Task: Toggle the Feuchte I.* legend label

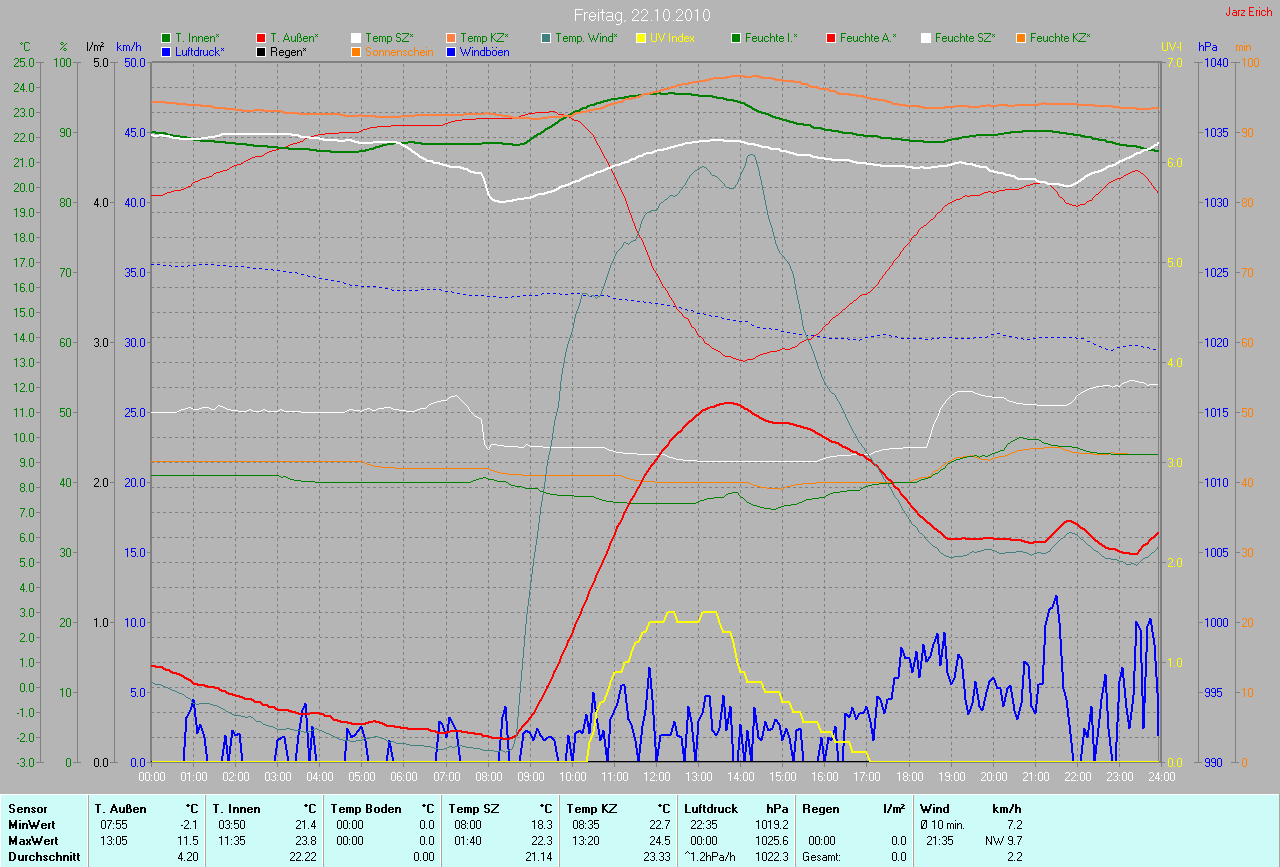Action: pos(770,38)
